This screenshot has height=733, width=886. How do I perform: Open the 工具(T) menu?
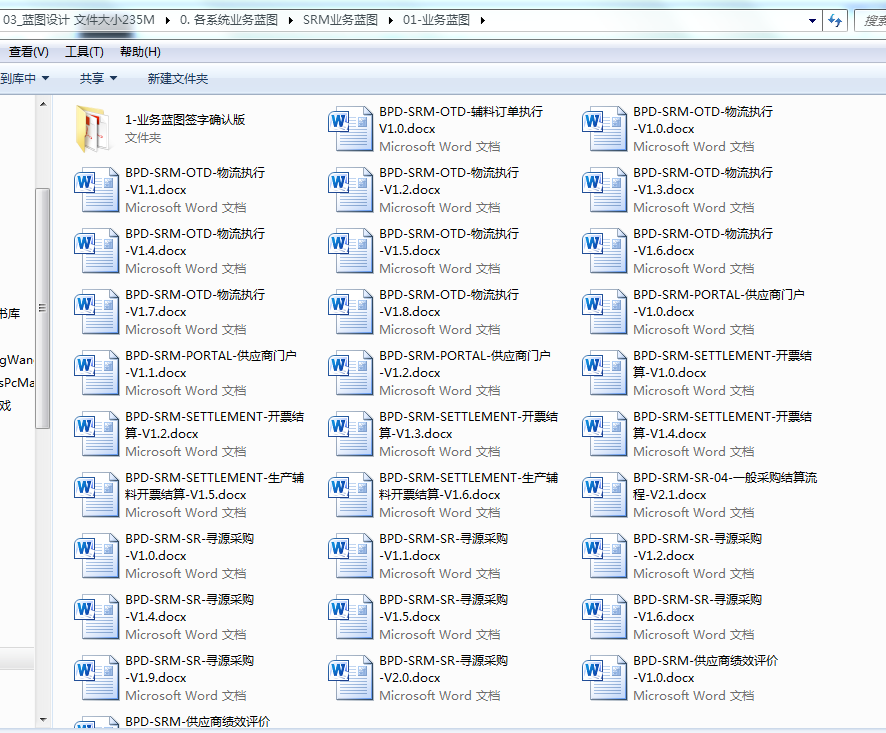[84, 52]
